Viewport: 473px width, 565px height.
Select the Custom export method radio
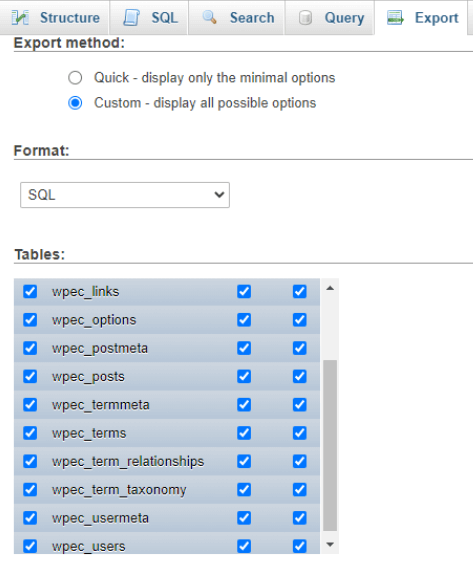tap(75, 103)
